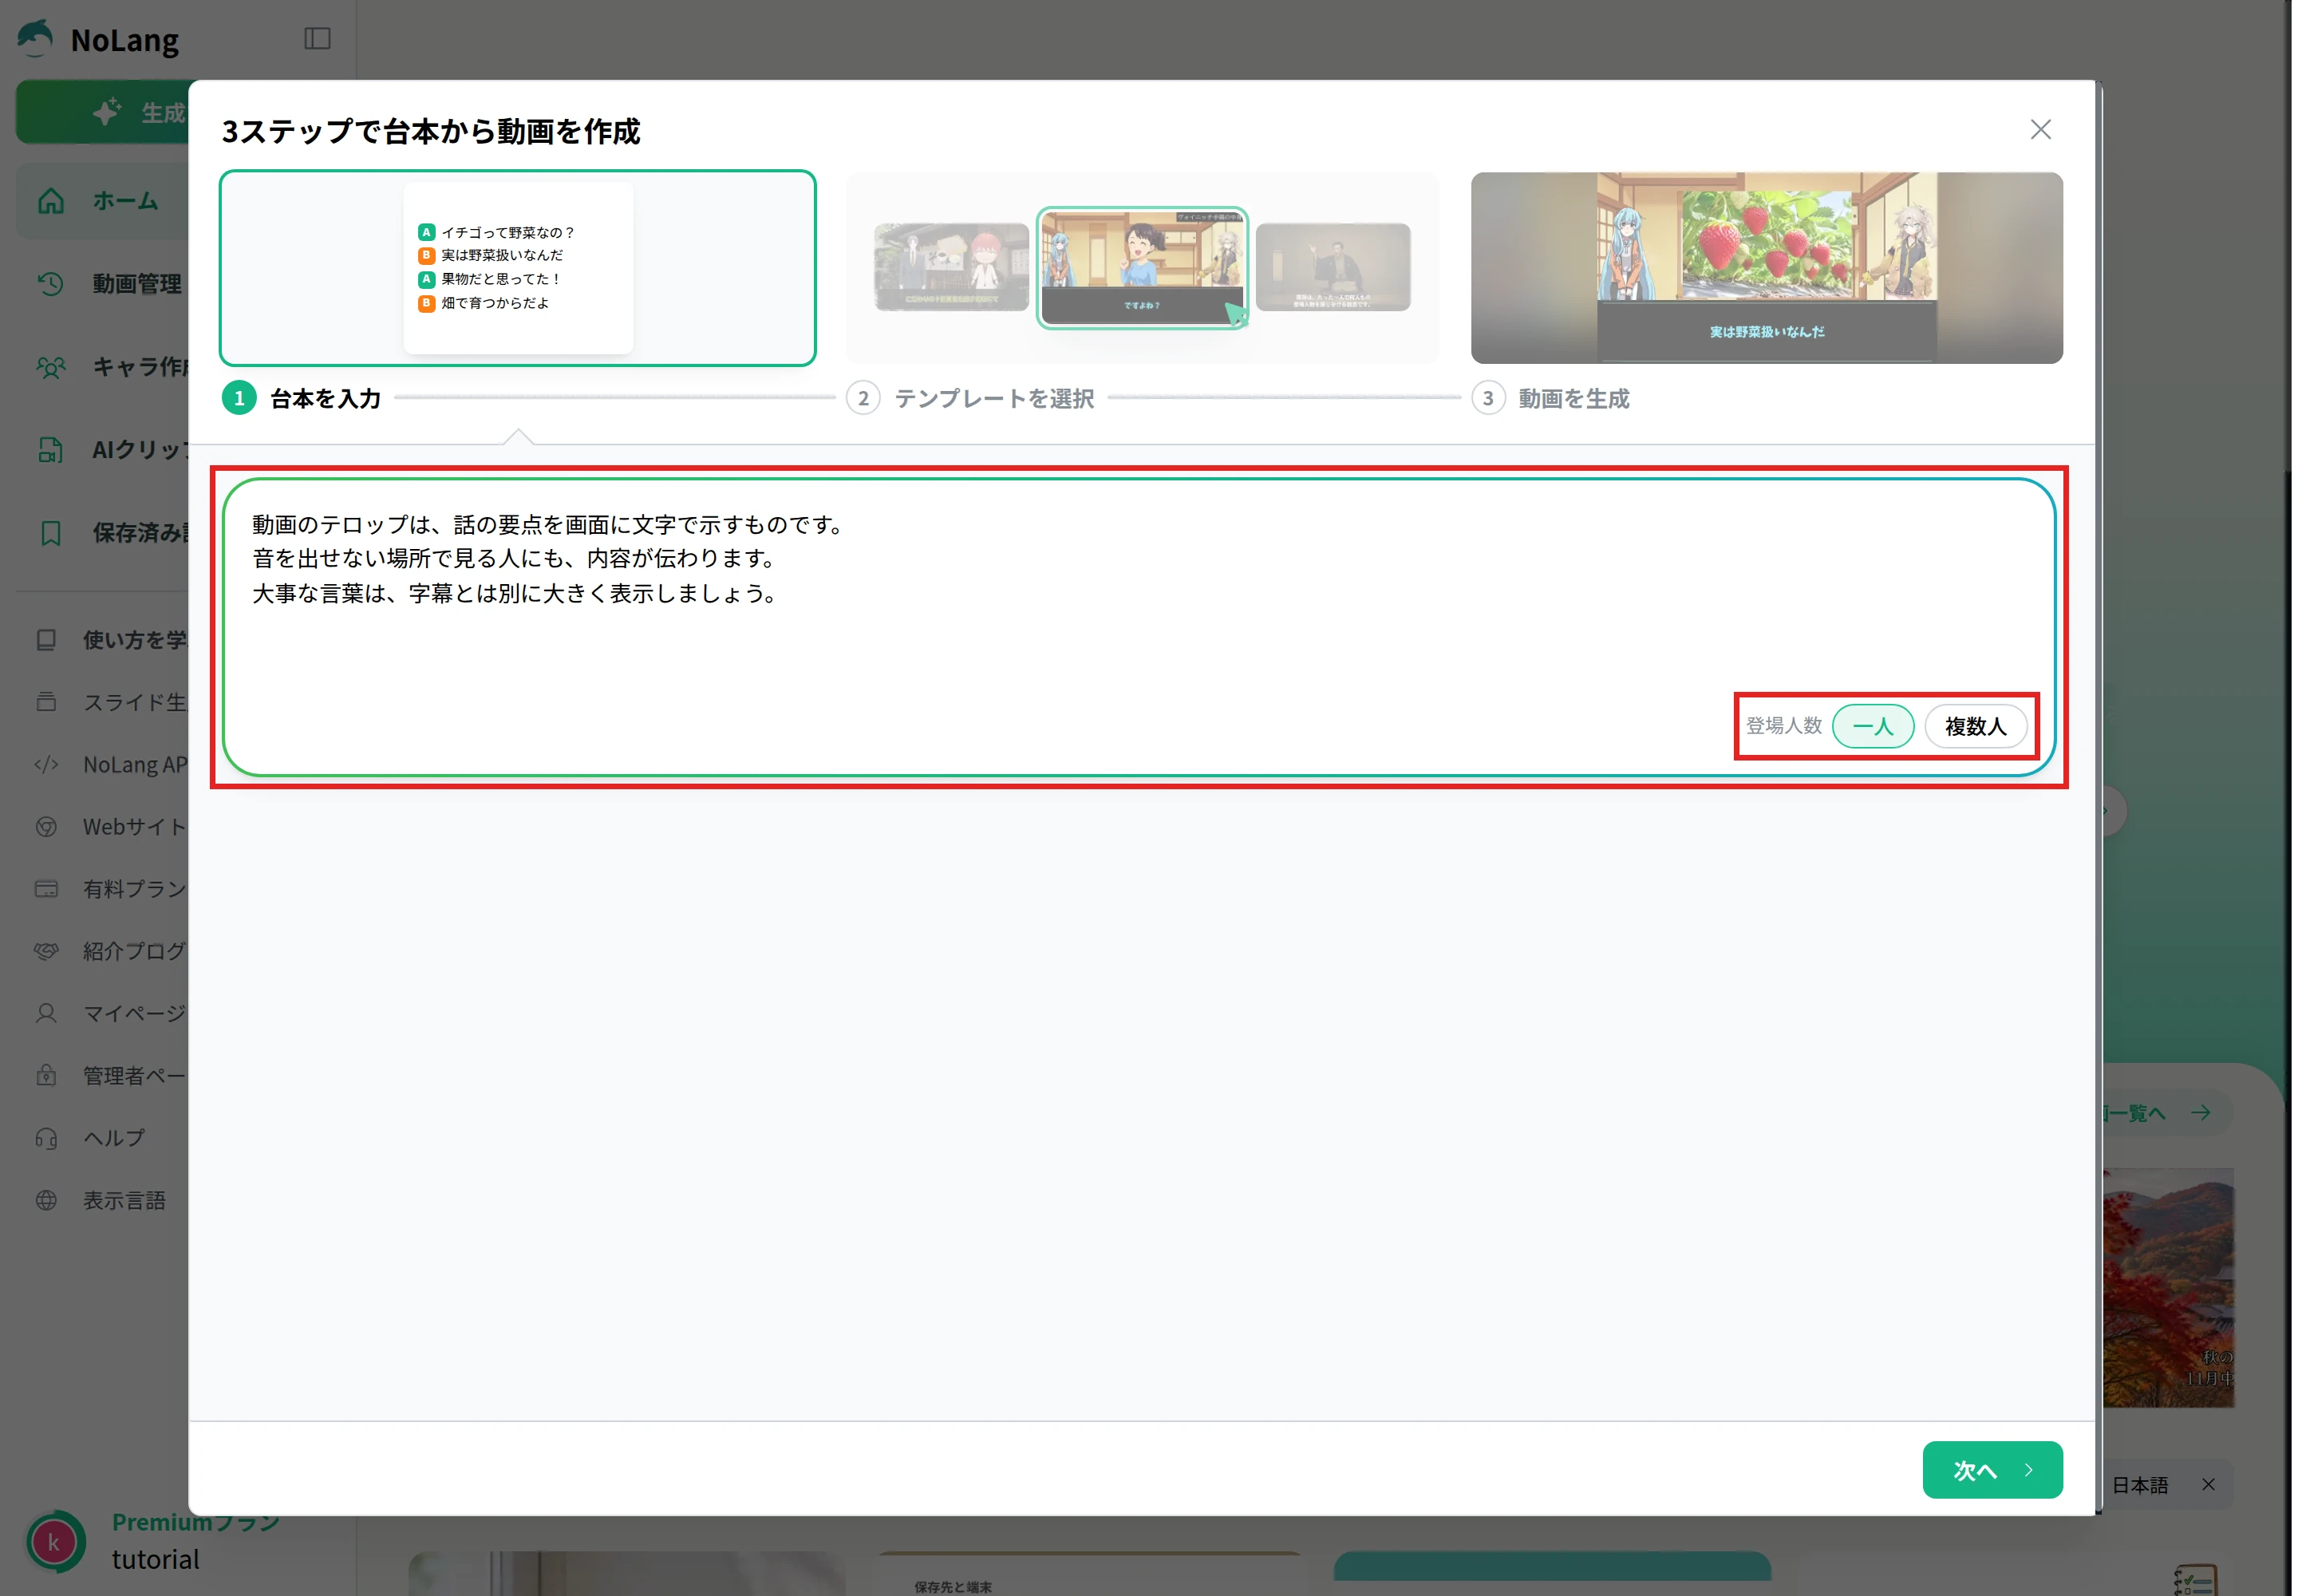Click the green 生成 button in sidebar
The width and height of the screenshot is (2298, 1596).
tap(102, 112)
